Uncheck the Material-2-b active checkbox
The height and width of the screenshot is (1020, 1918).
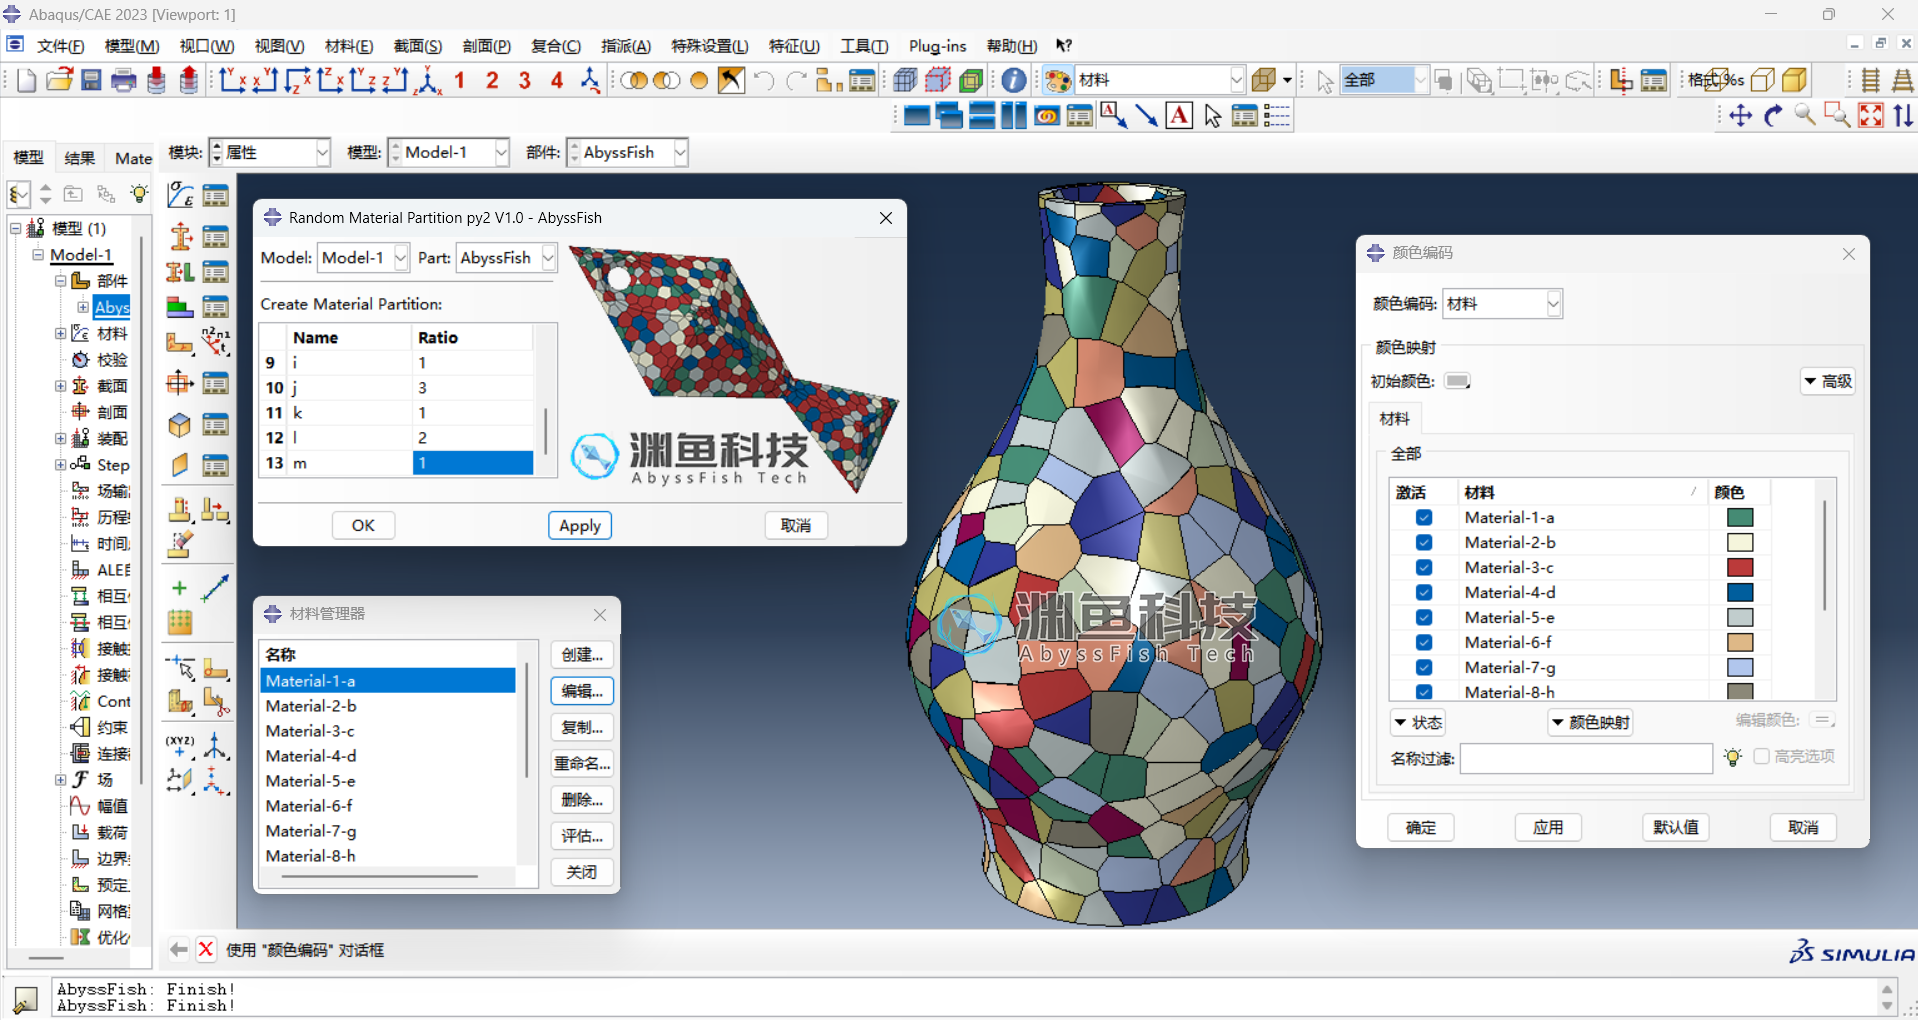click(1424, 542)
